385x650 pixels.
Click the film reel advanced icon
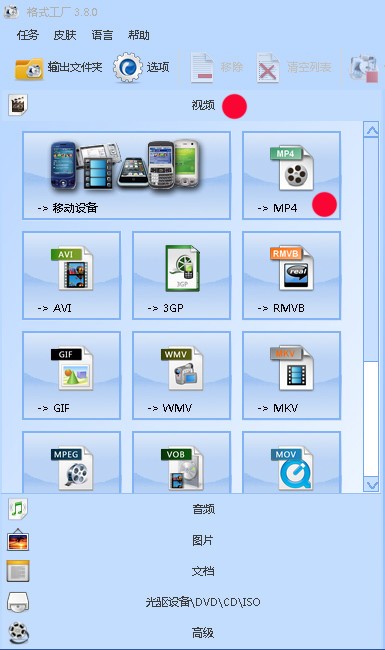coord(19,633)
